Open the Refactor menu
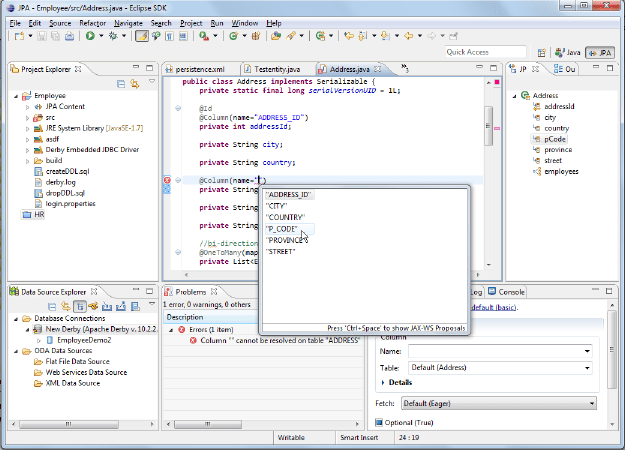625x450 pixels. coord(92,24)
